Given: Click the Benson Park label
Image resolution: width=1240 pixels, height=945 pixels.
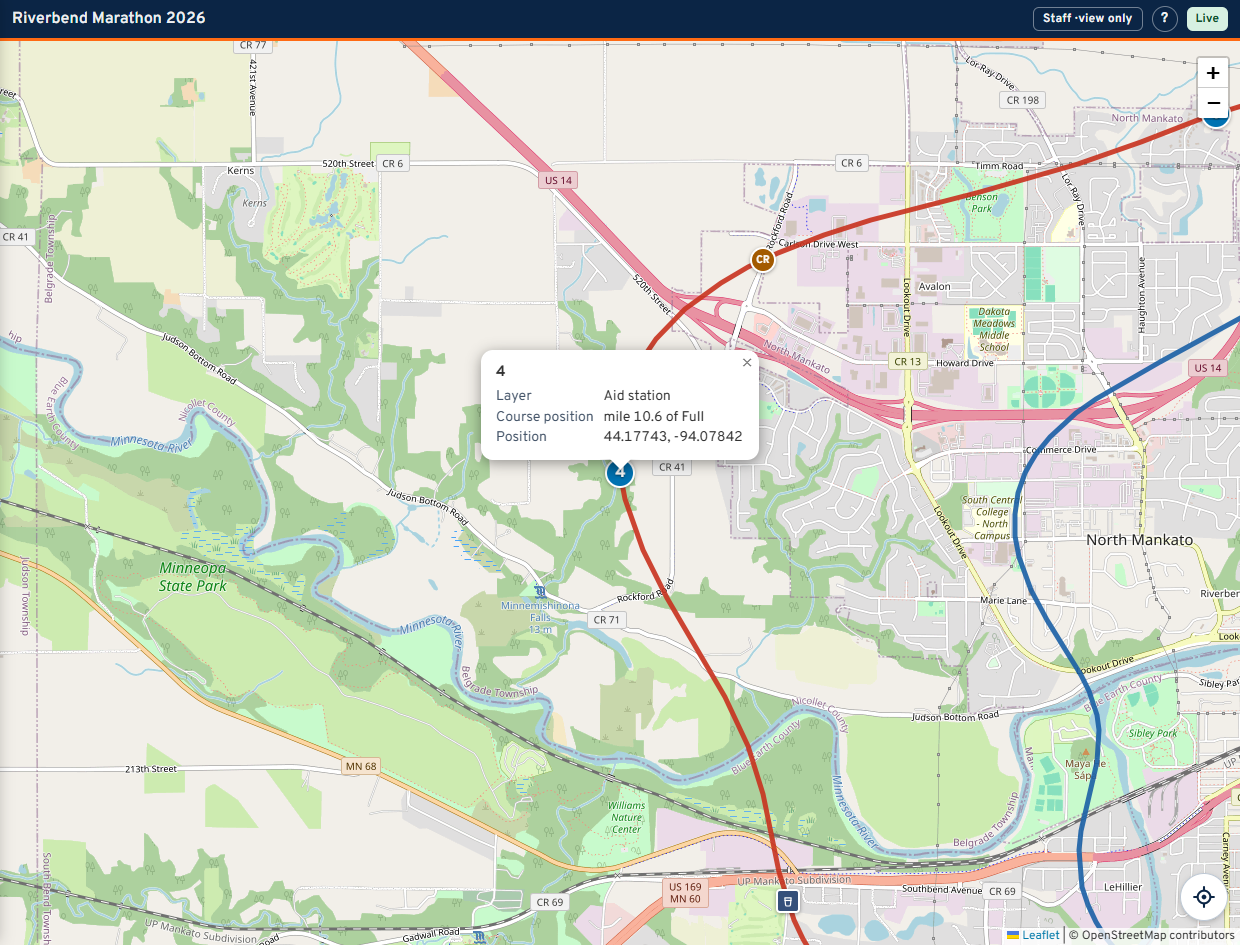Looking at the screenshot, I should pyautogui.click(x=981, y=203).
